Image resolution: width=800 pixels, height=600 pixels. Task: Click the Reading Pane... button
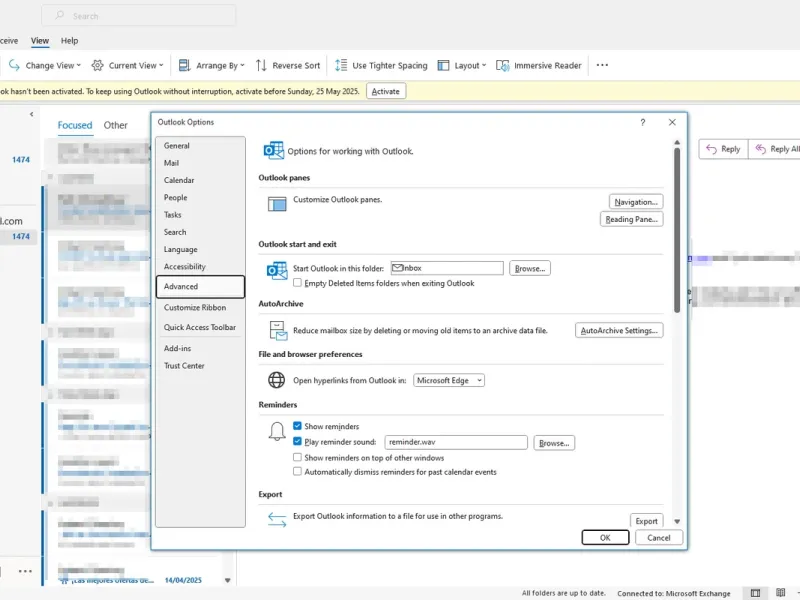tap(632, 219)
